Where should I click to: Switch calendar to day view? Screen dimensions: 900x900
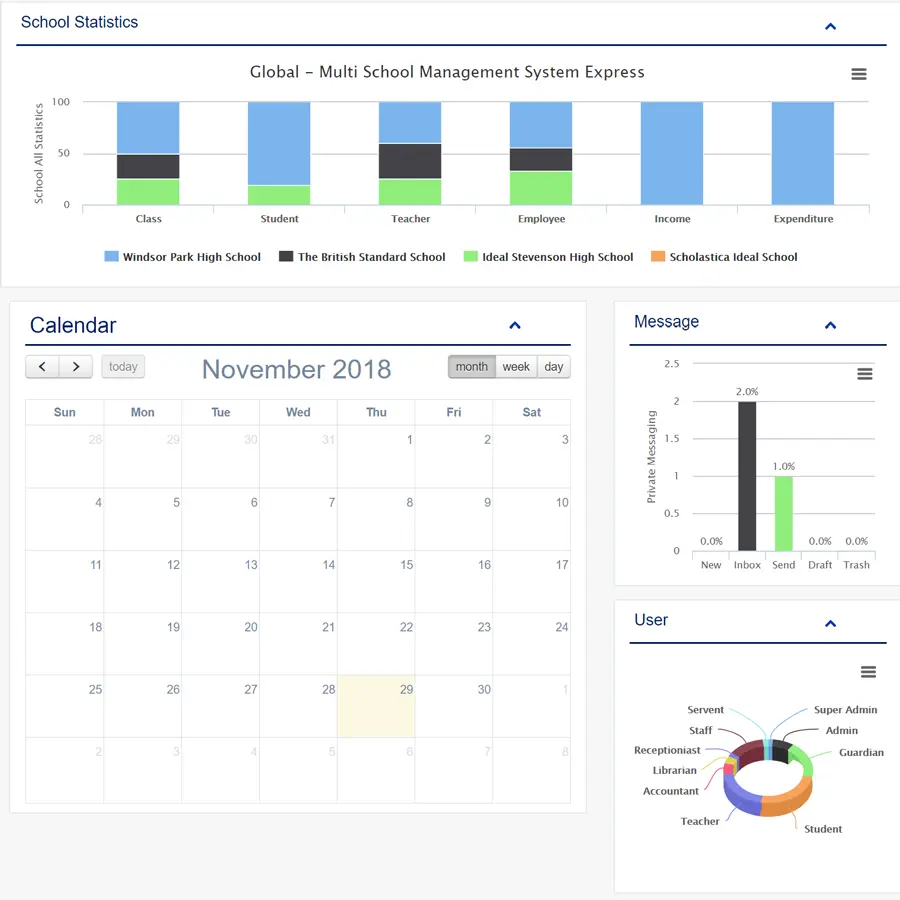pos(553,367)
